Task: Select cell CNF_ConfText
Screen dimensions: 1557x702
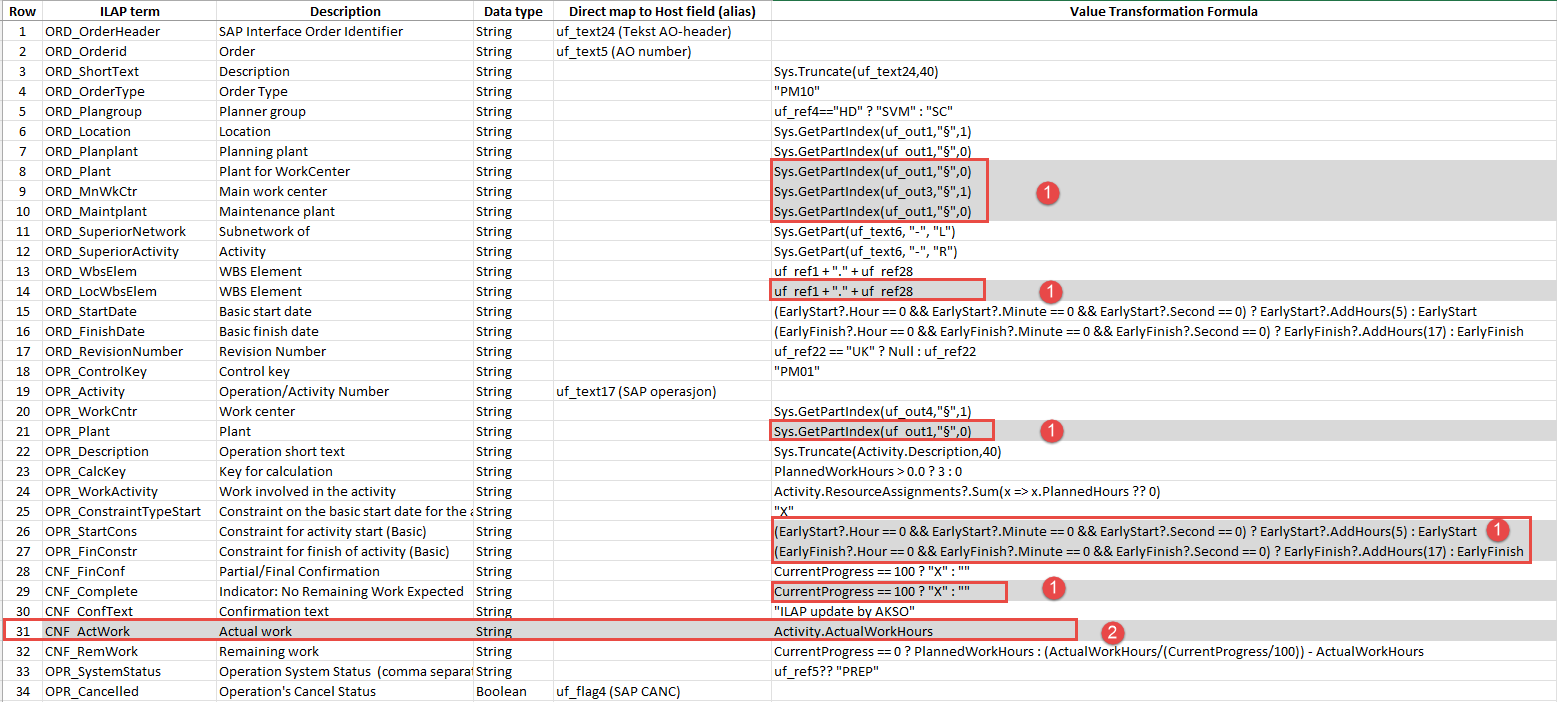Action: tap(129, 611)
